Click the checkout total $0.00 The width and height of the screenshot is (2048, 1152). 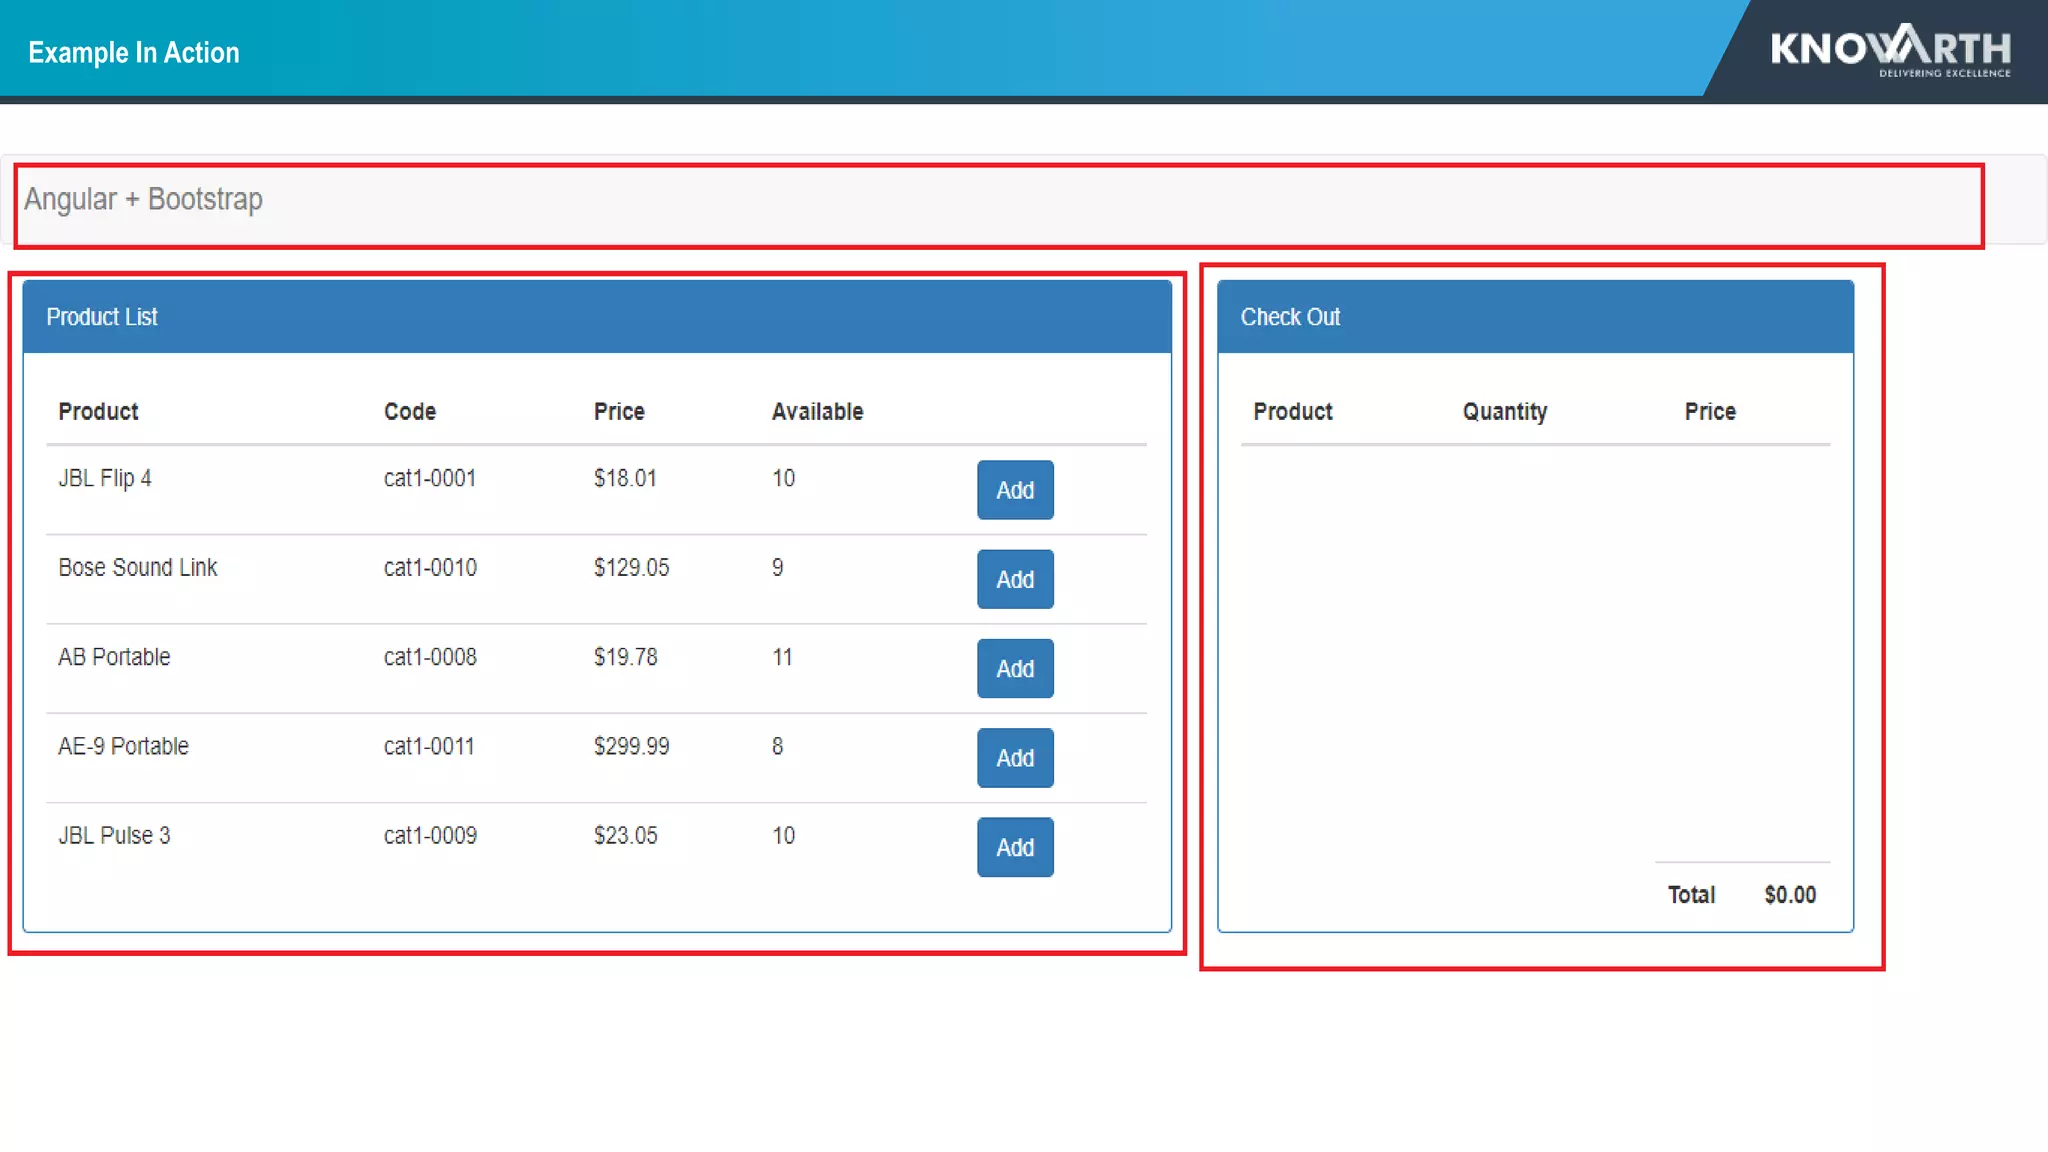tap(1790, 895)
